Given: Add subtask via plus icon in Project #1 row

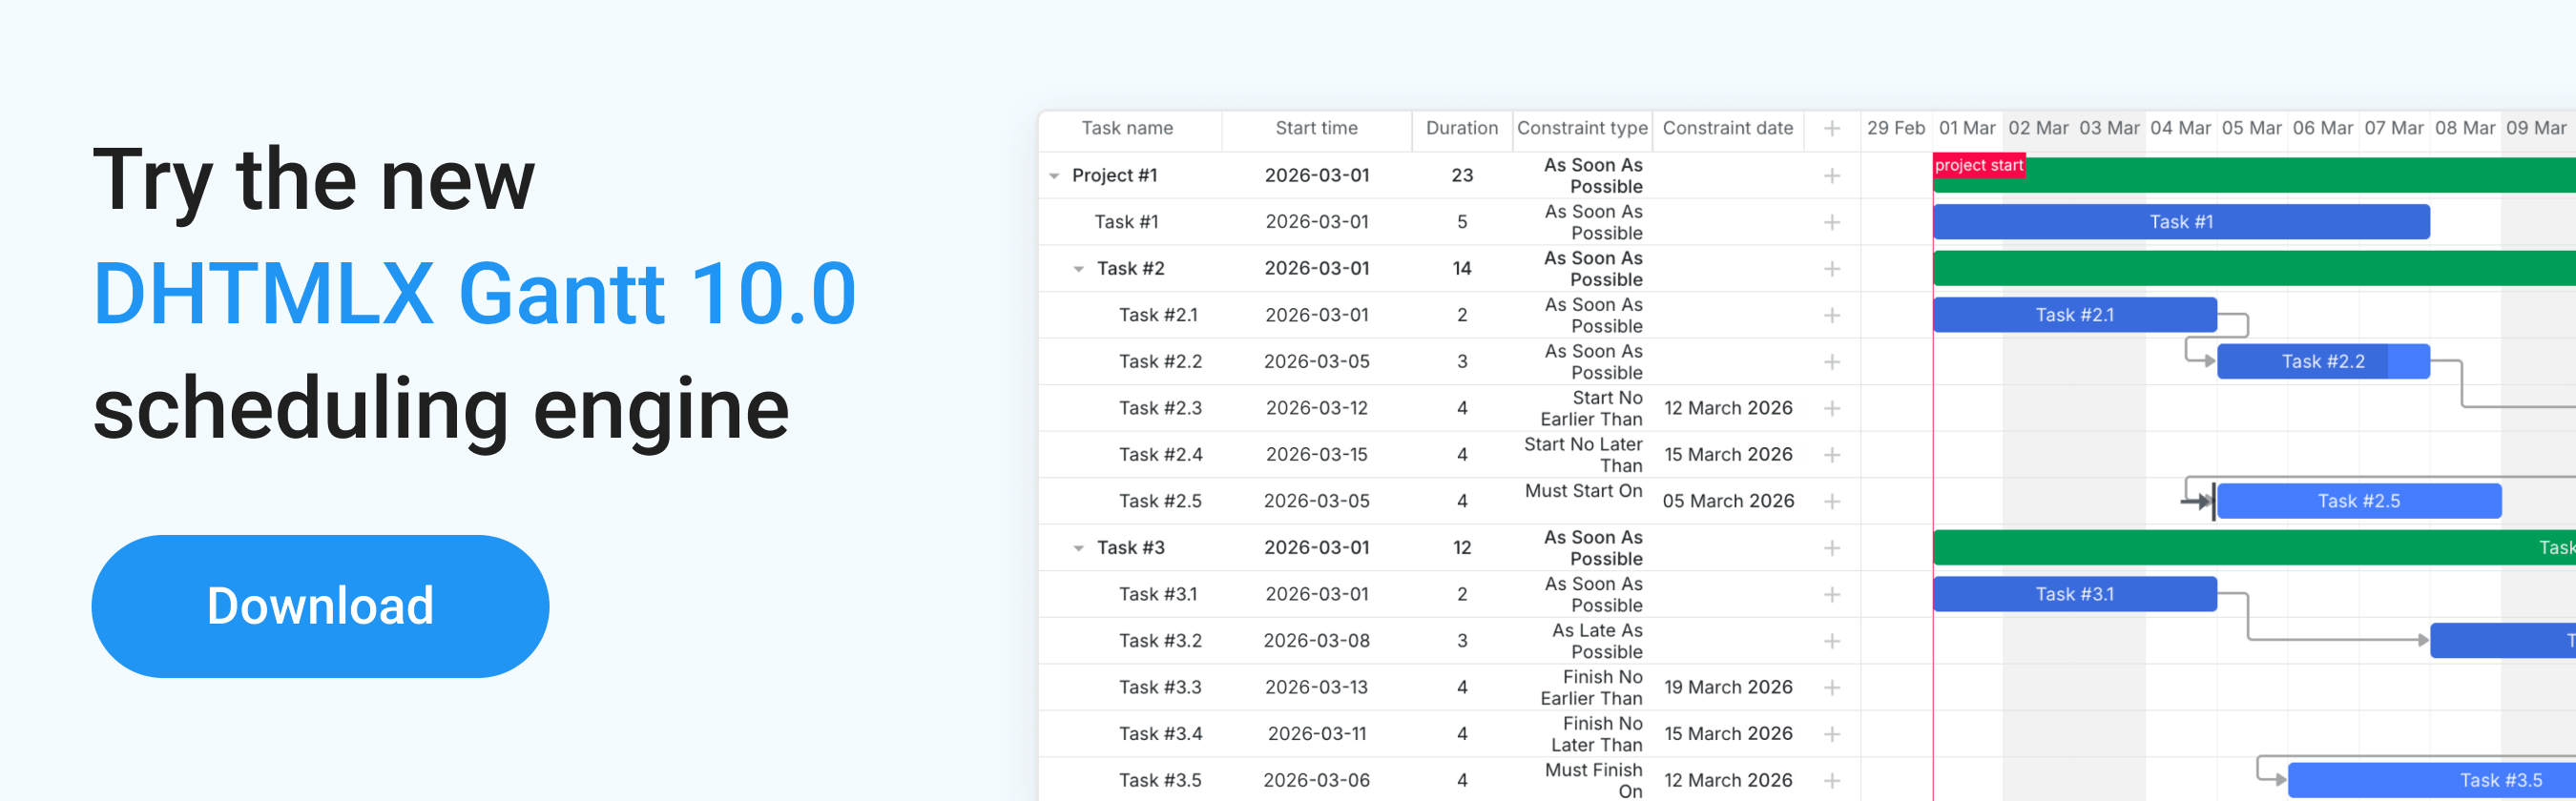Looking at the screenshot, I should [1831, 176].
